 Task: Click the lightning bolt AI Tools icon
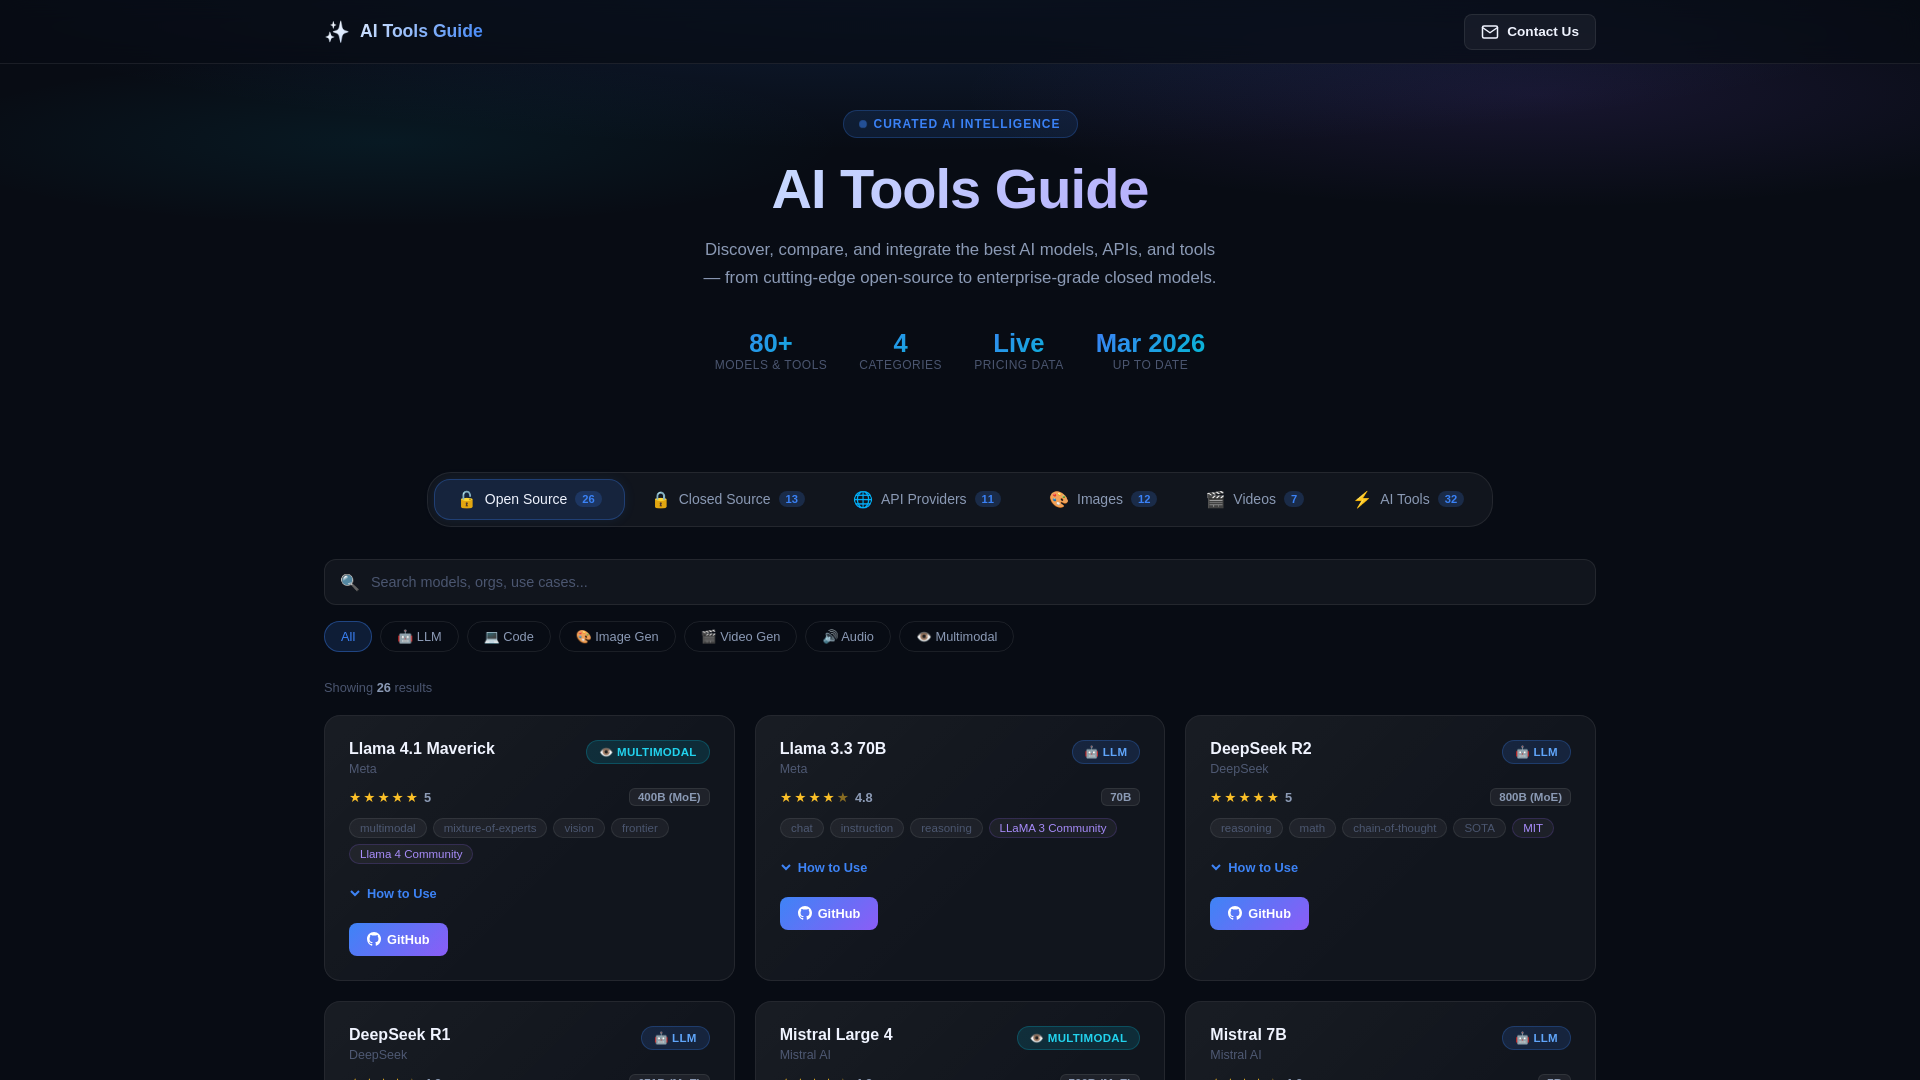1362,500
